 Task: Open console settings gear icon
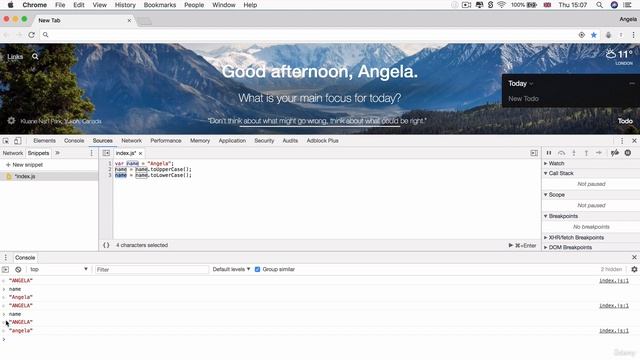tap(634, 269)
